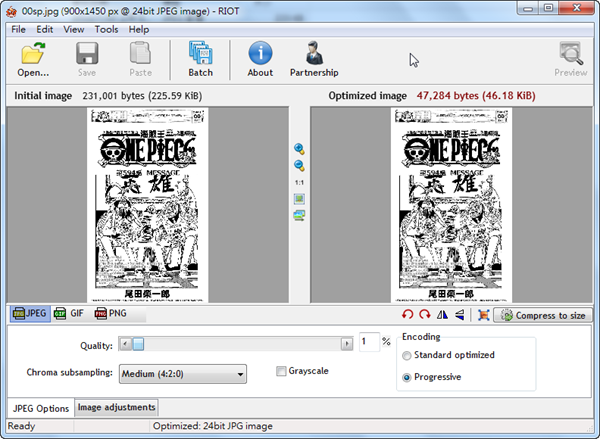This screenshot has height=439, width=600.
Task: Rotate image 90 degrees counter-clockwise
Action: [408, 315]
